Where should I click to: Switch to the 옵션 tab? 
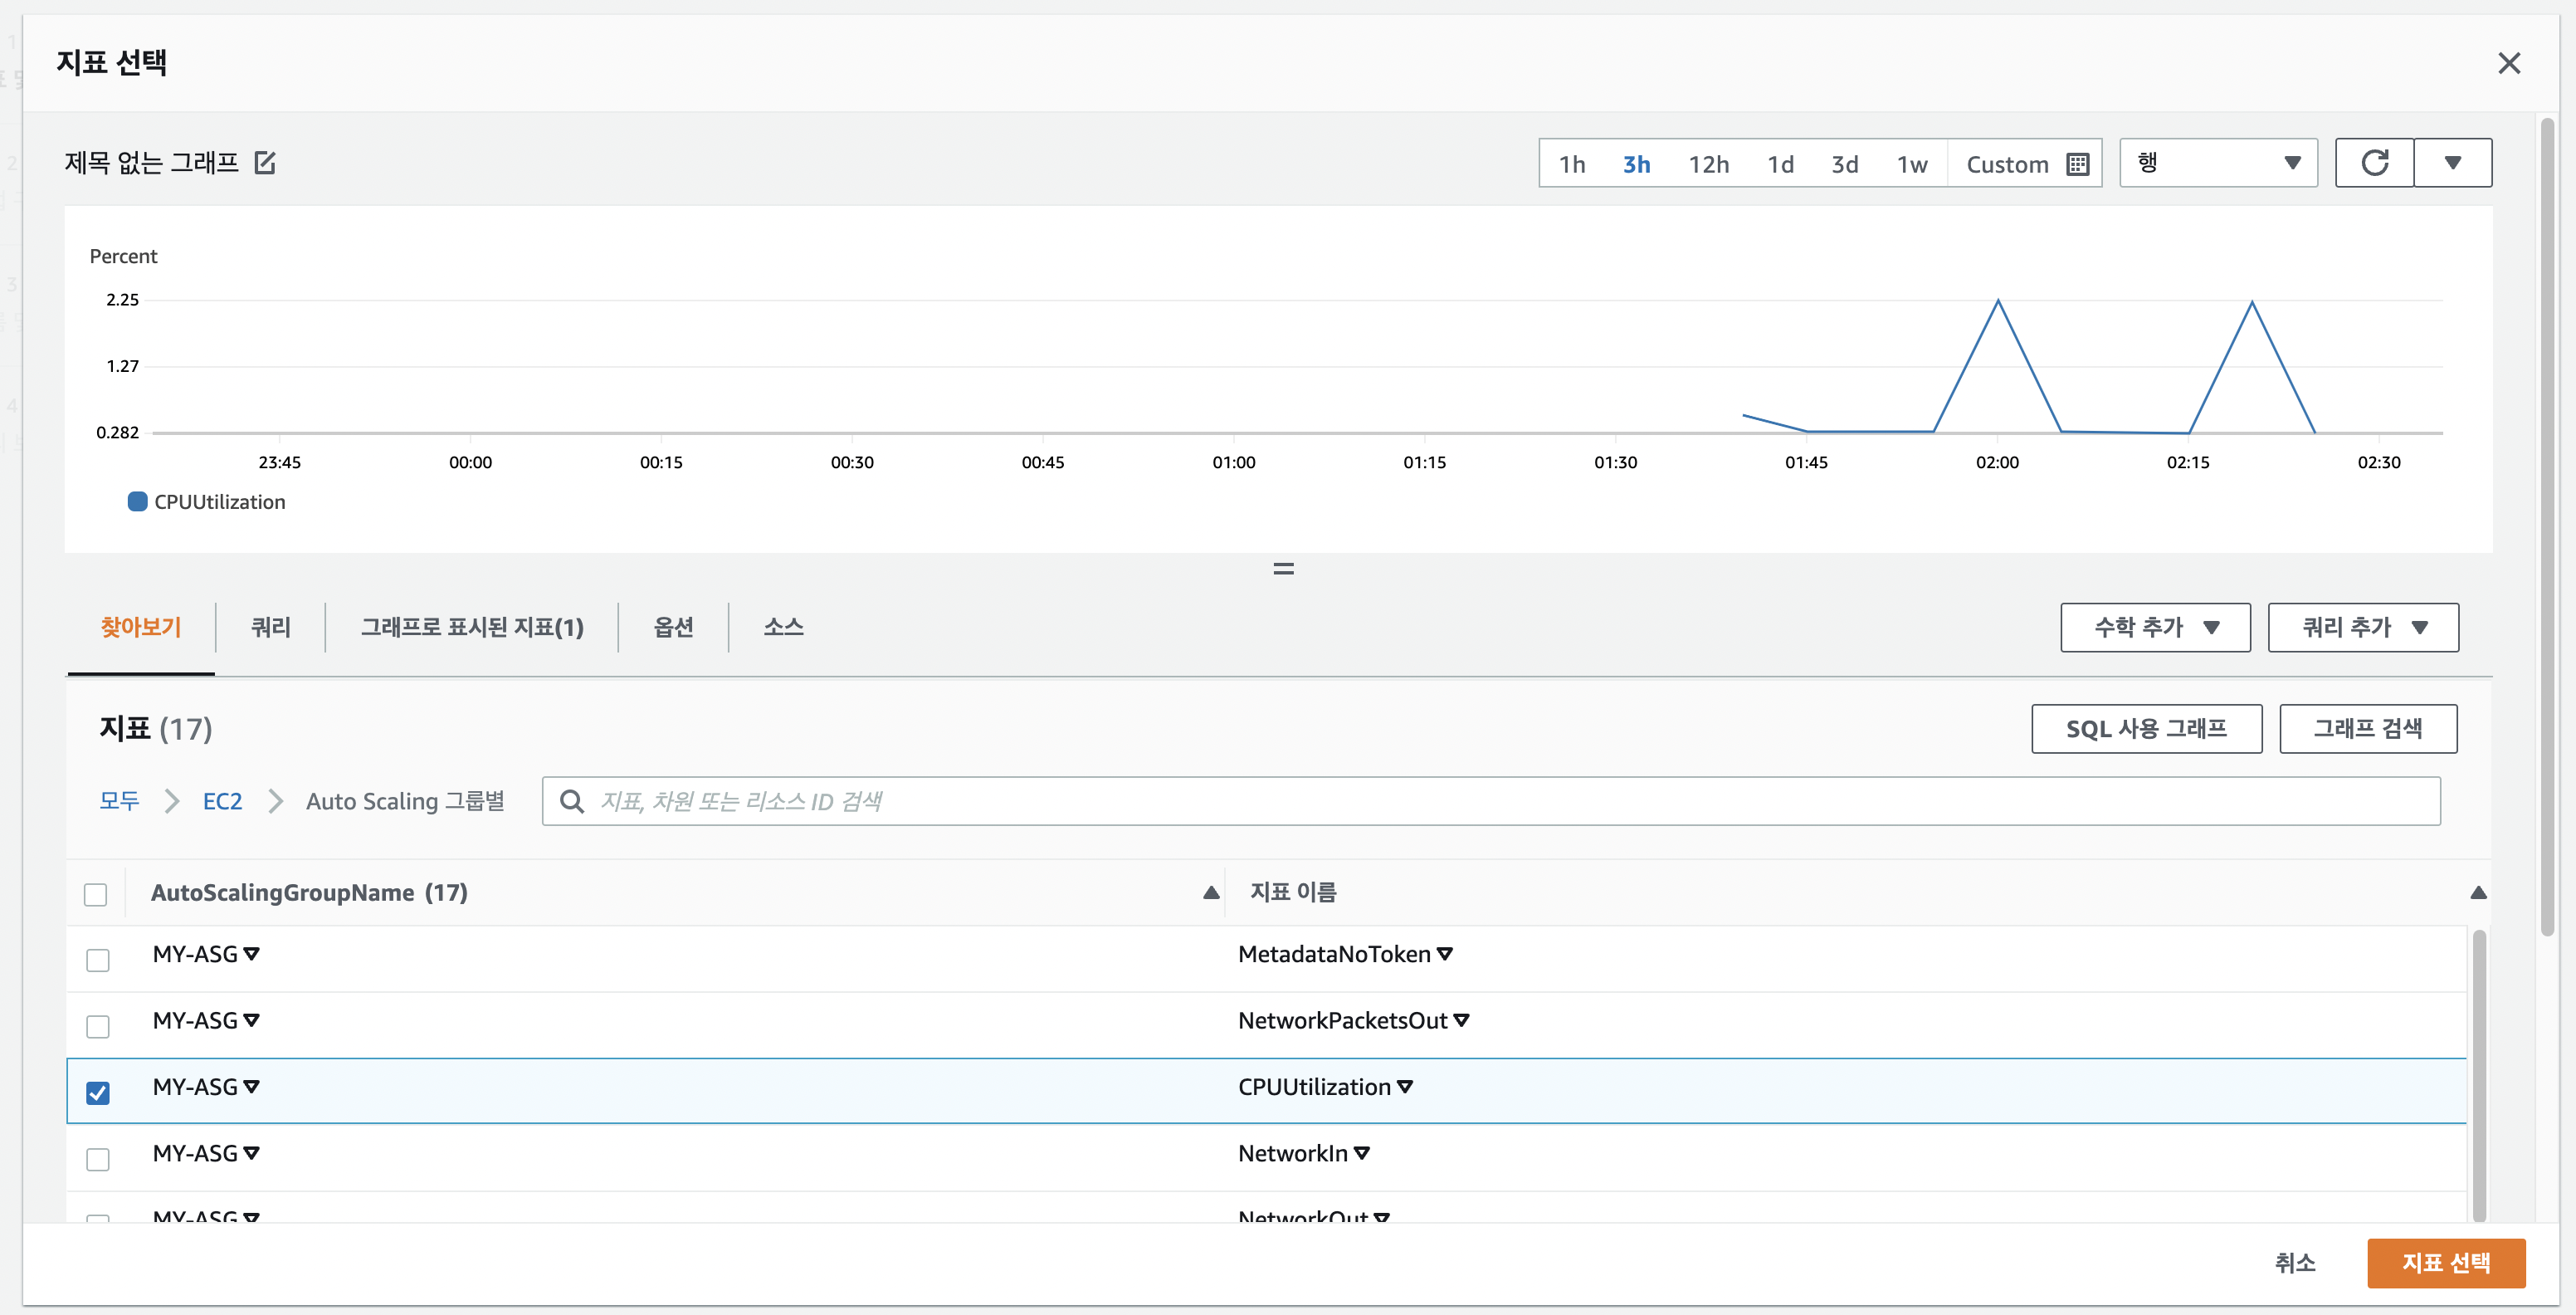tap(673, 627)
